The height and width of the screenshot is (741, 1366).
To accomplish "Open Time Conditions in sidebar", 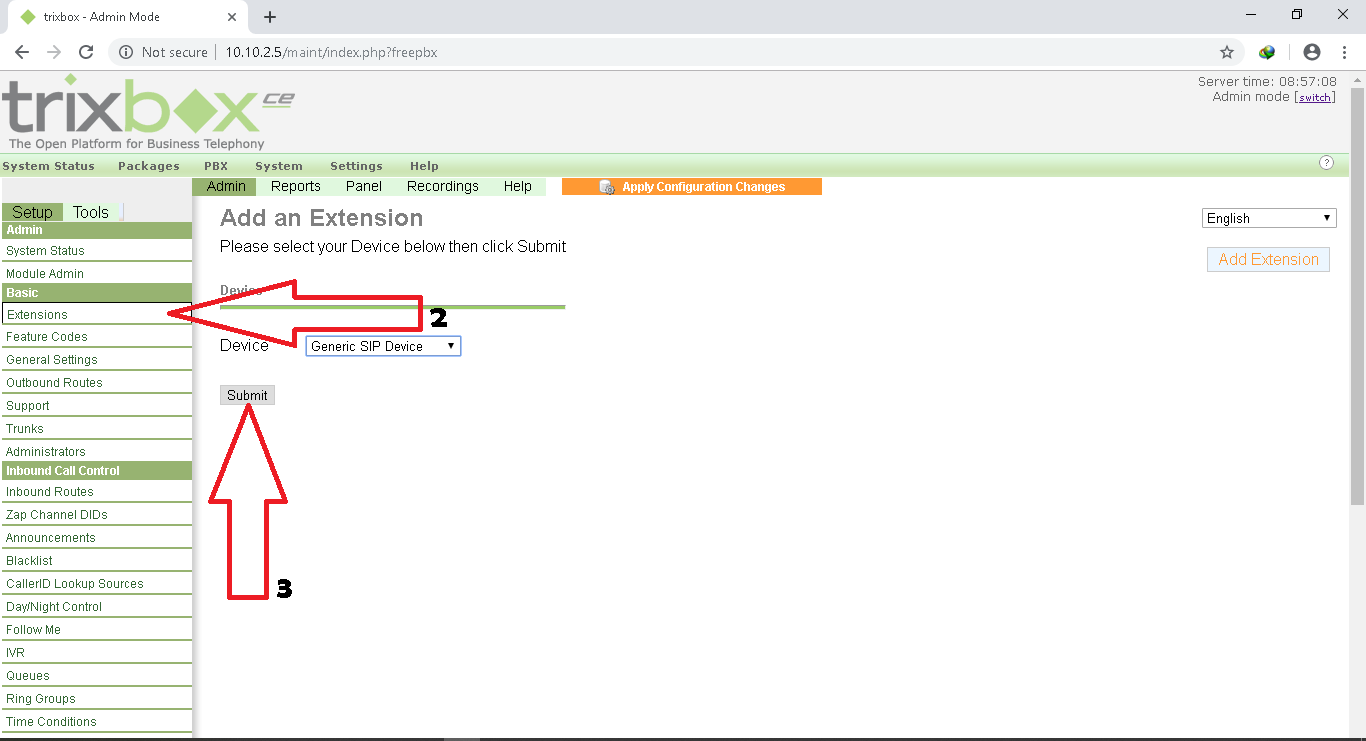I will (x=96, y=722).
